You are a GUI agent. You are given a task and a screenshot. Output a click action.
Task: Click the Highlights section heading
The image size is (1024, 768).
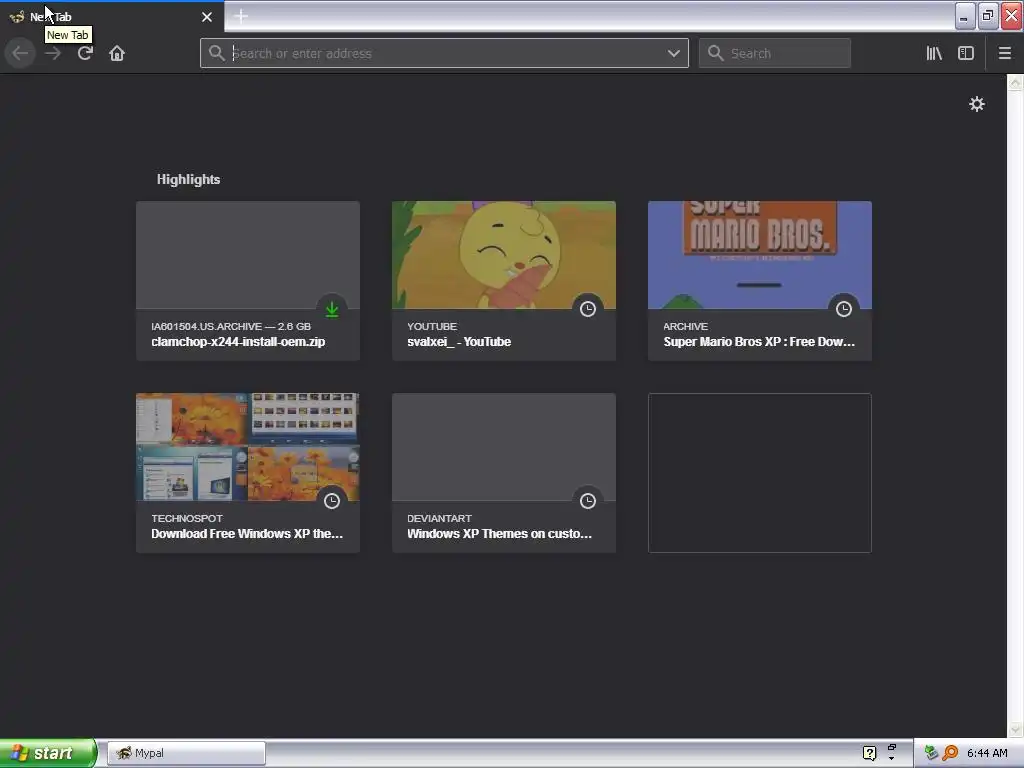click(x=188, y=180)
